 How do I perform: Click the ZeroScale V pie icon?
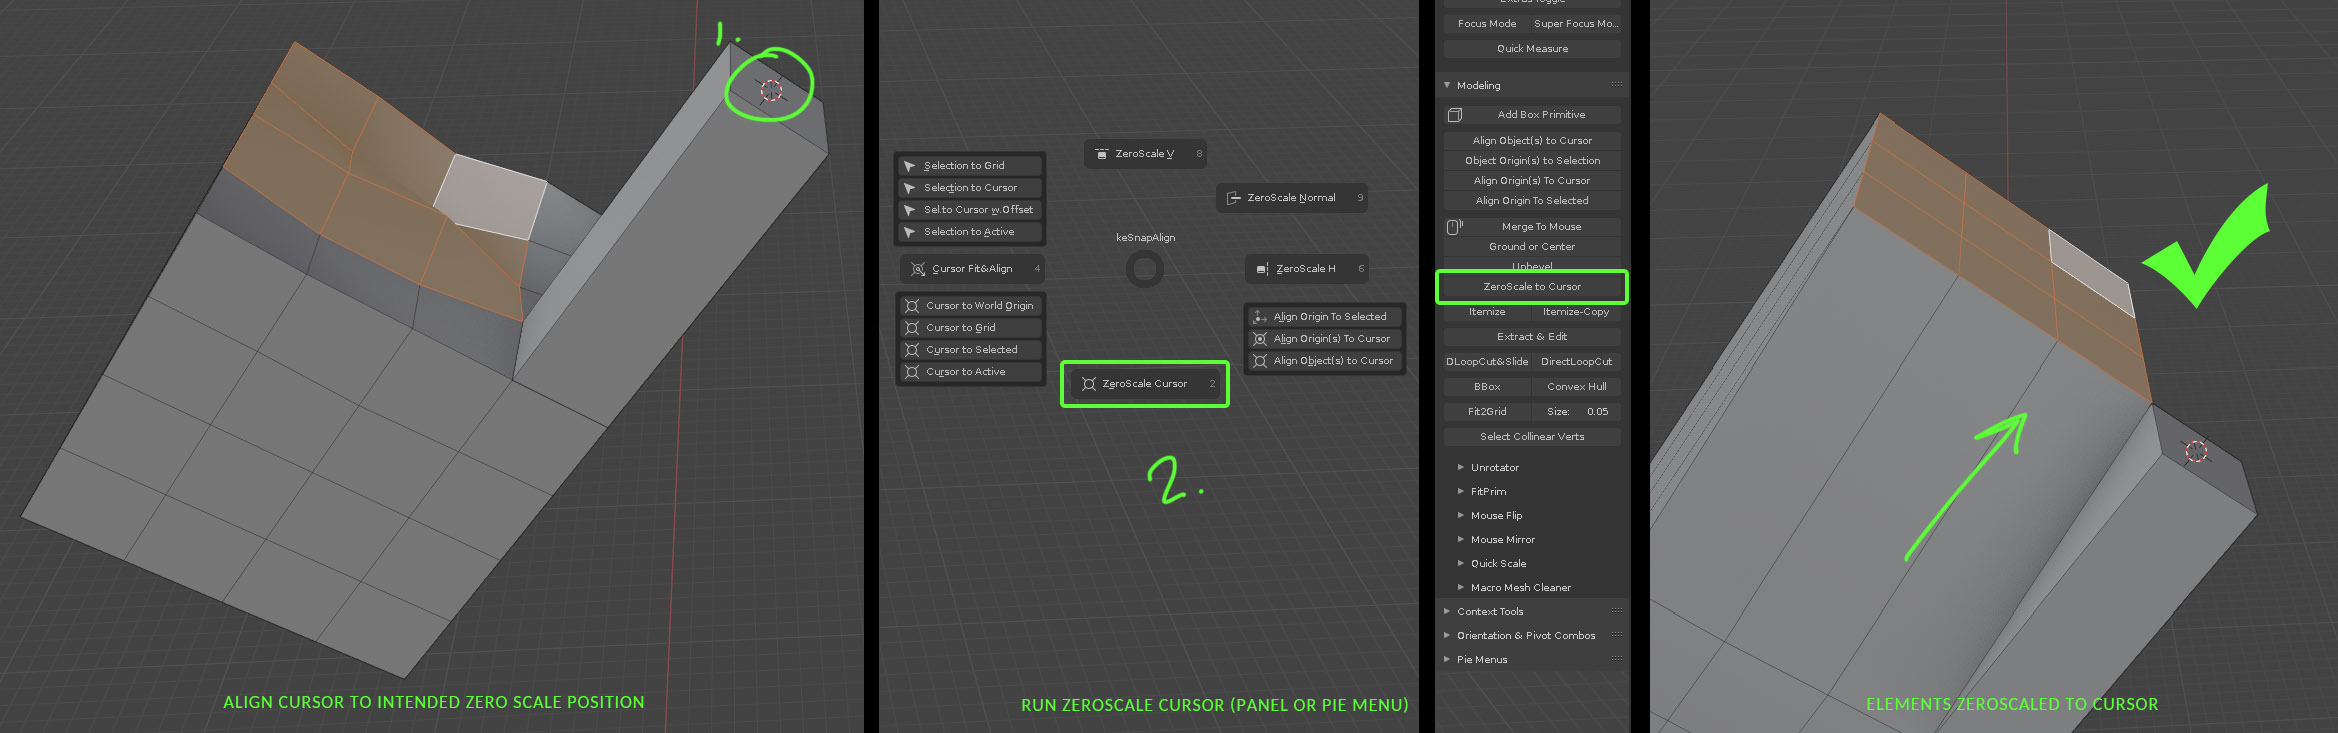pyautogui.click(x=1101, y=154)
